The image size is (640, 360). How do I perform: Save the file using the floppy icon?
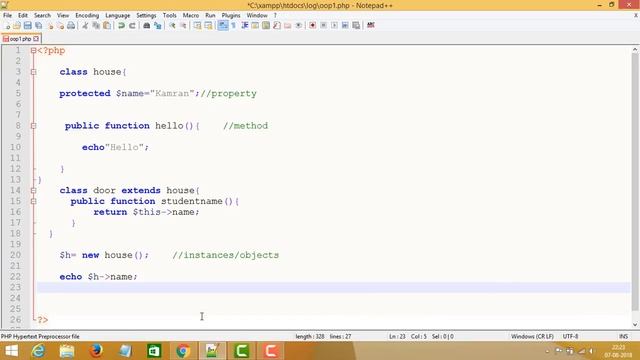27,26
